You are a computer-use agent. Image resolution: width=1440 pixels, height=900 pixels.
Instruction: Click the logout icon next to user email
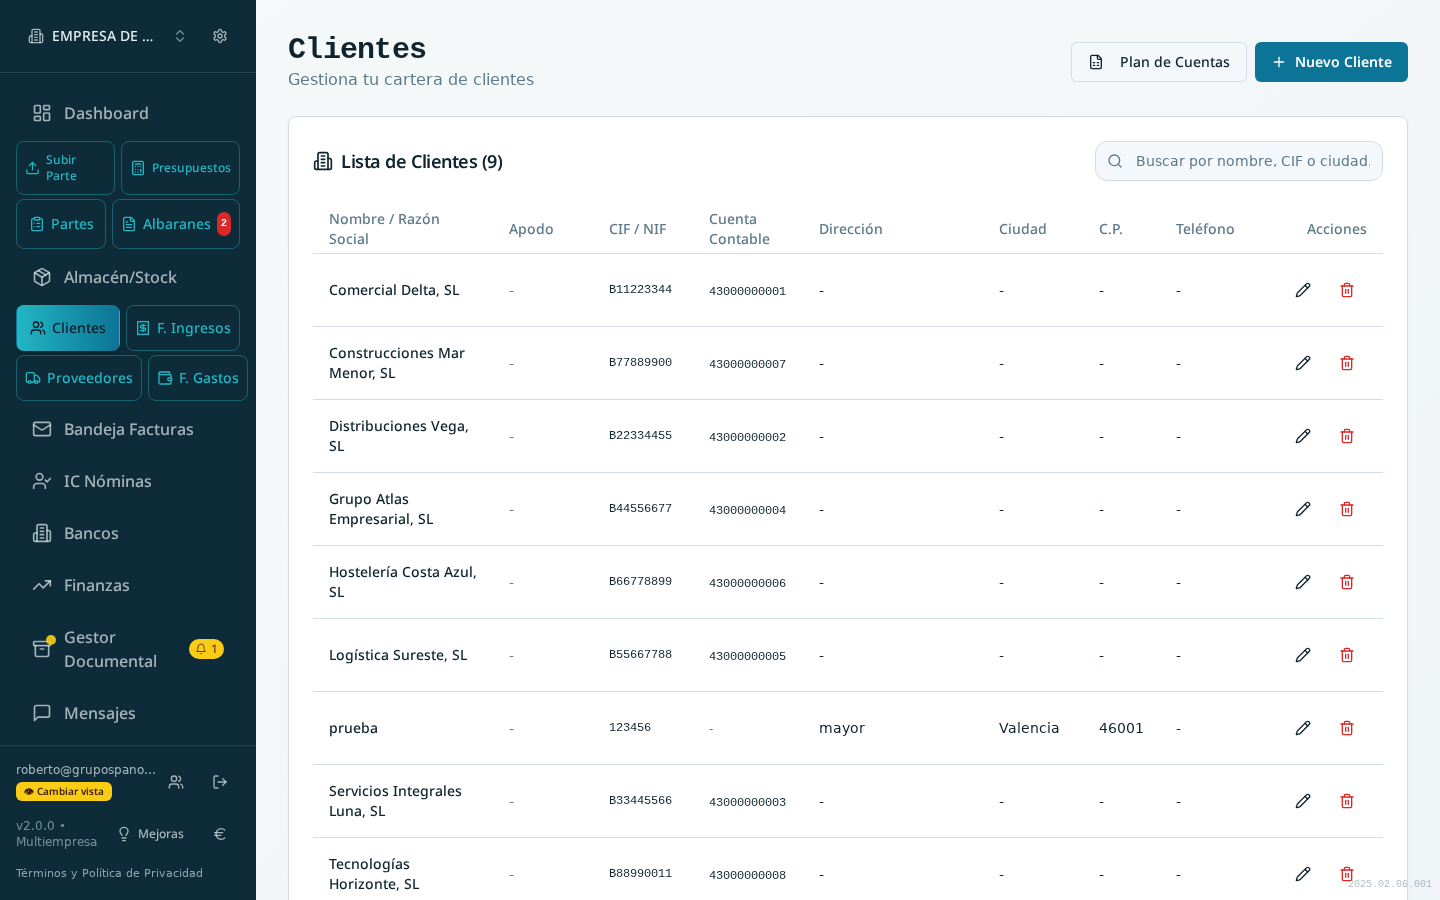220,782
